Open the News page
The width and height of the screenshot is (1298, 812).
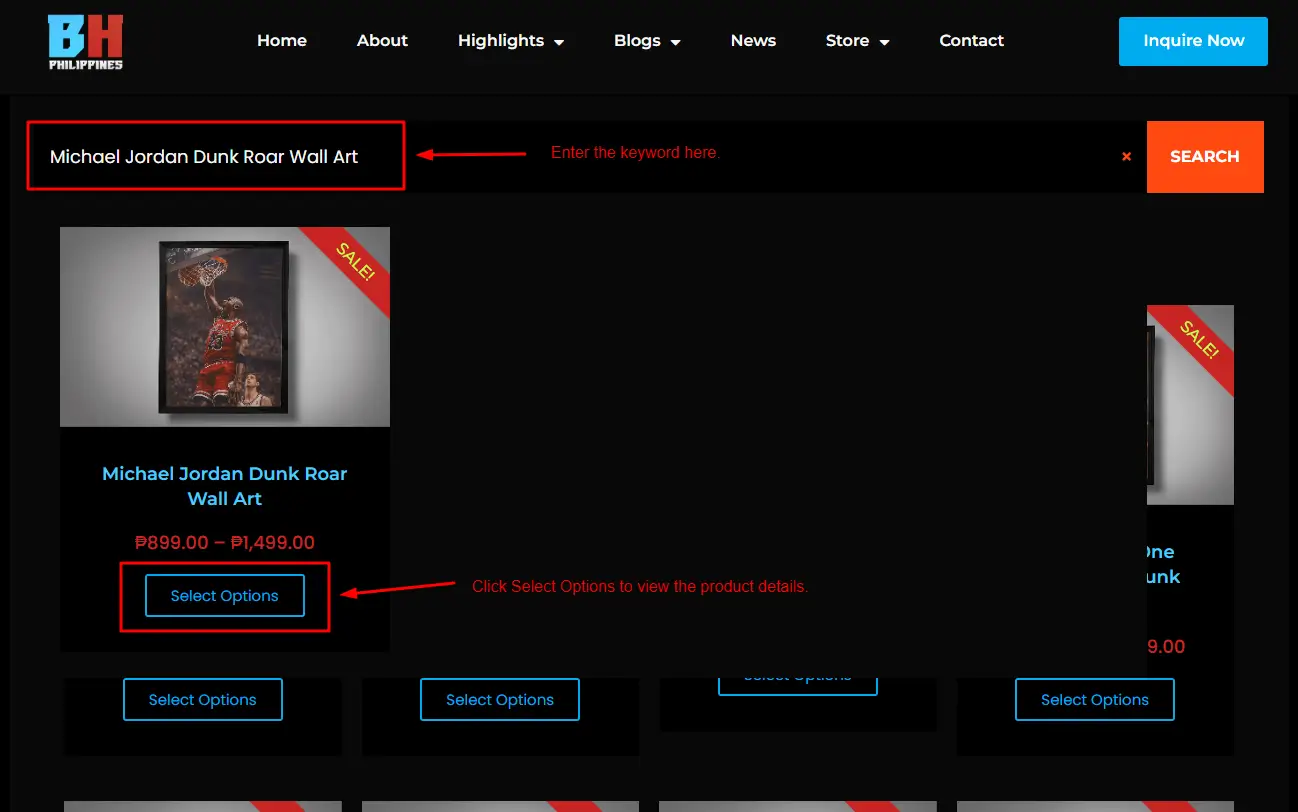point(753,41)
